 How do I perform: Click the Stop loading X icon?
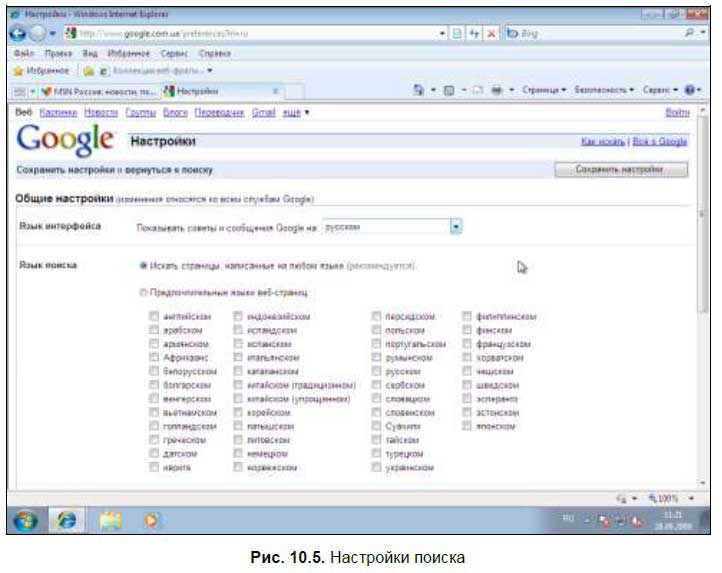pyautogui.click(x=491, y=34)
